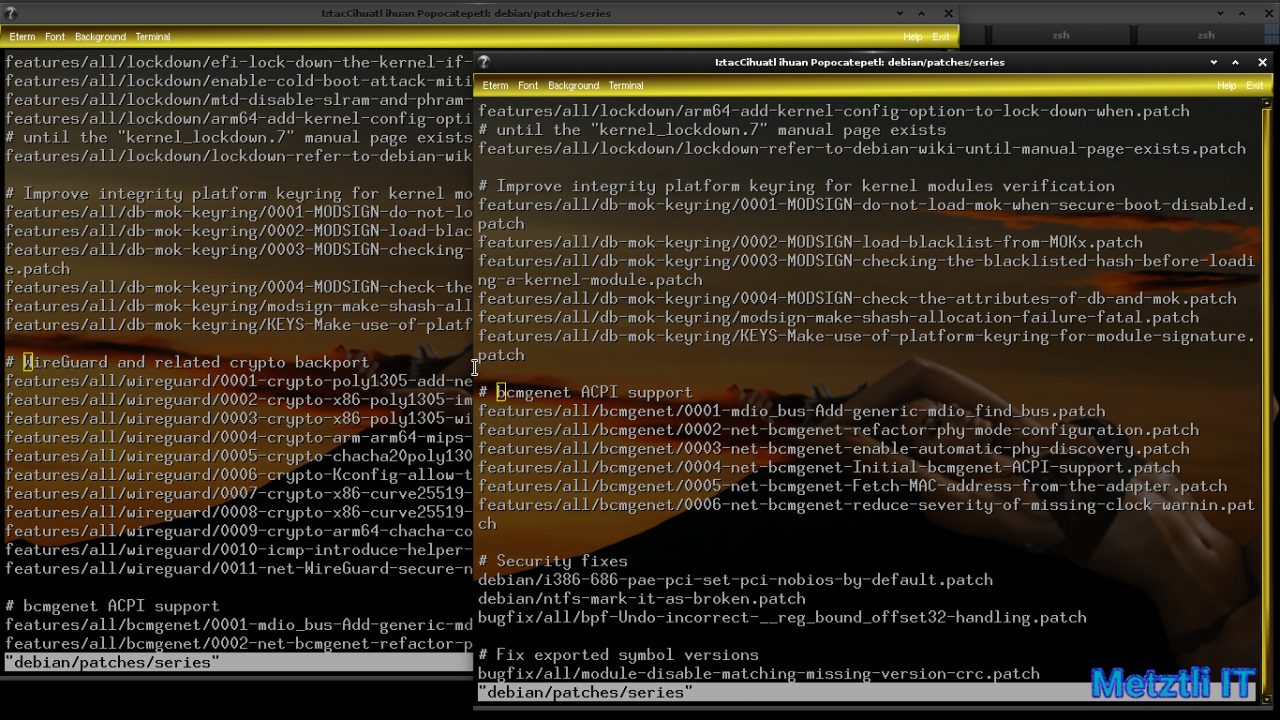Click '0004-MODSIGN-check-the-attributes-of-db-and-mok.patch' in front window
The width and height of the screenshot is (1280, 720).
pos(857,298)
